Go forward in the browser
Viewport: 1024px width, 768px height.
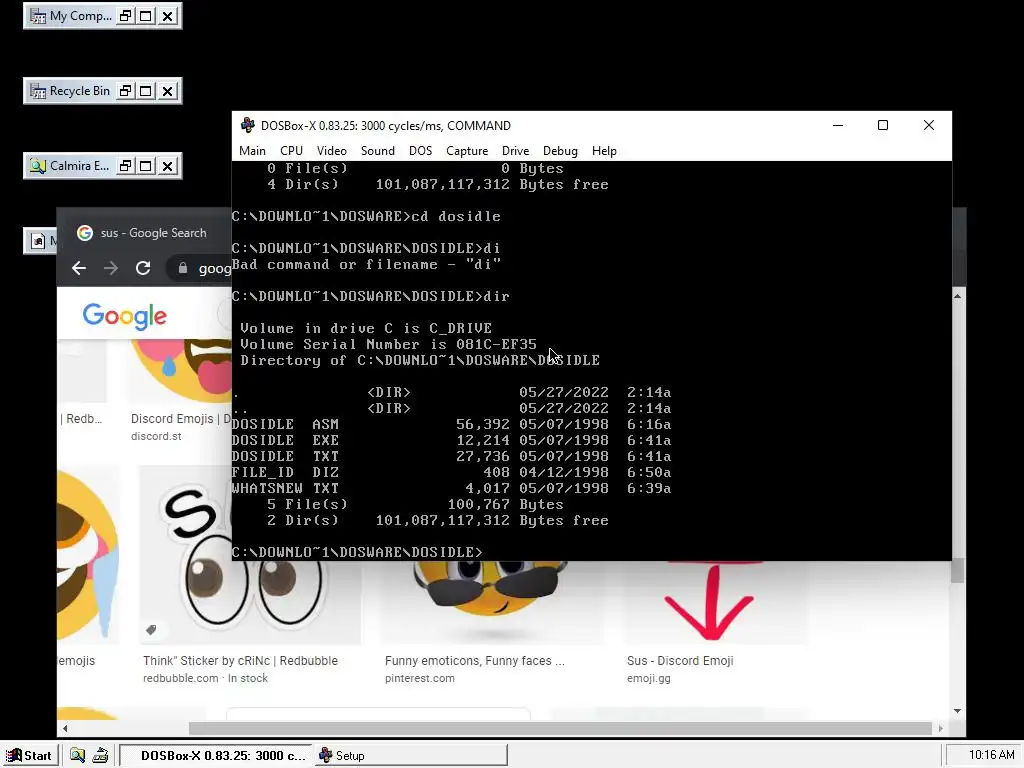tap(111, 268)
